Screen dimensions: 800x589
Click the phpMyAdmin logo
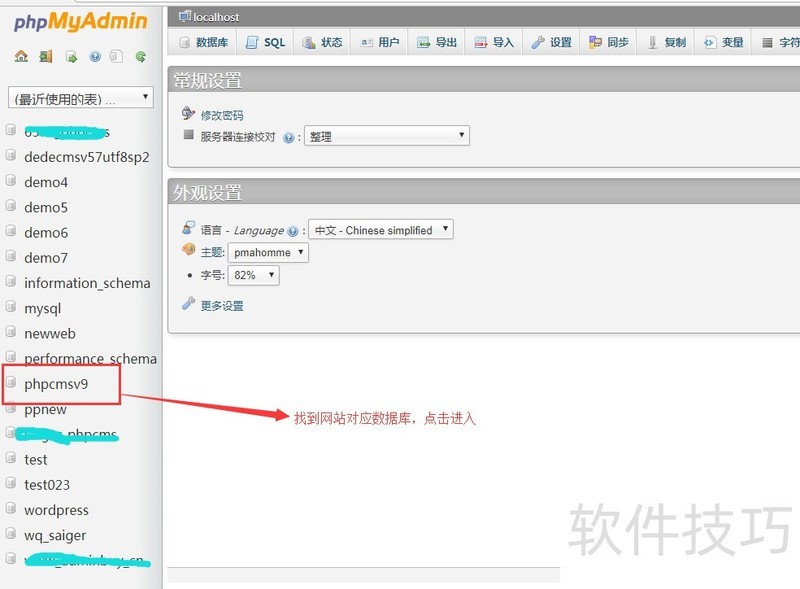pos(81,22)
